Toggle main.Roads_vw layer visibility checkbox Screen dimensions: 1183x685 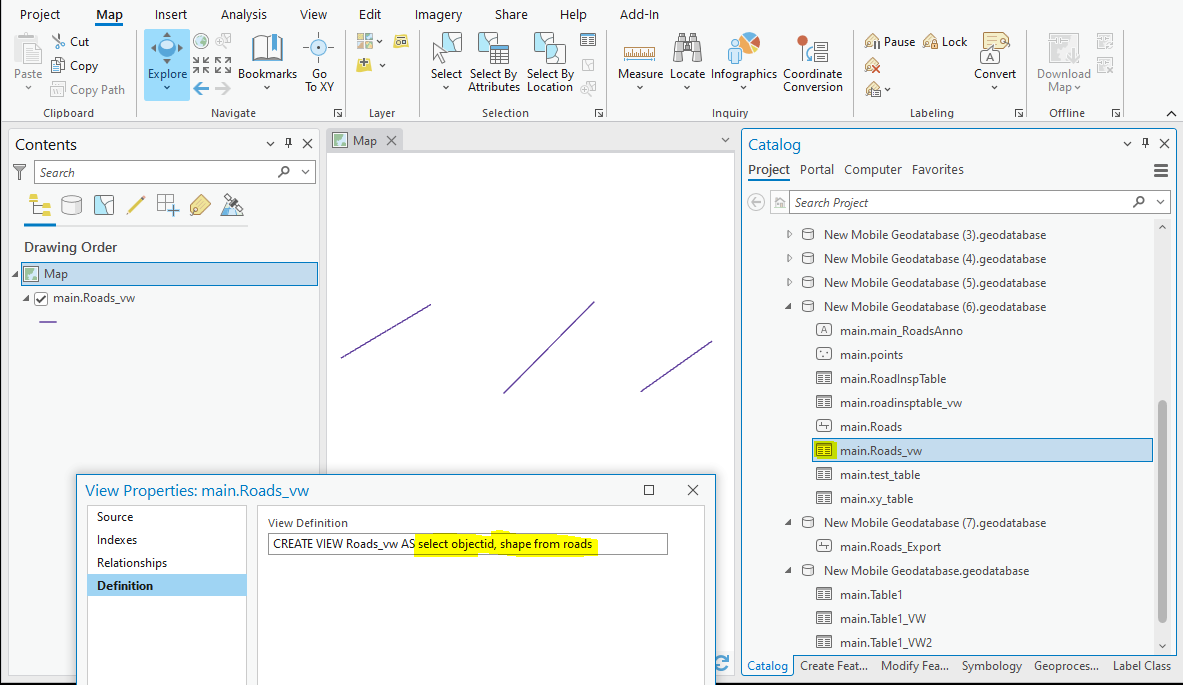[41, 299]
